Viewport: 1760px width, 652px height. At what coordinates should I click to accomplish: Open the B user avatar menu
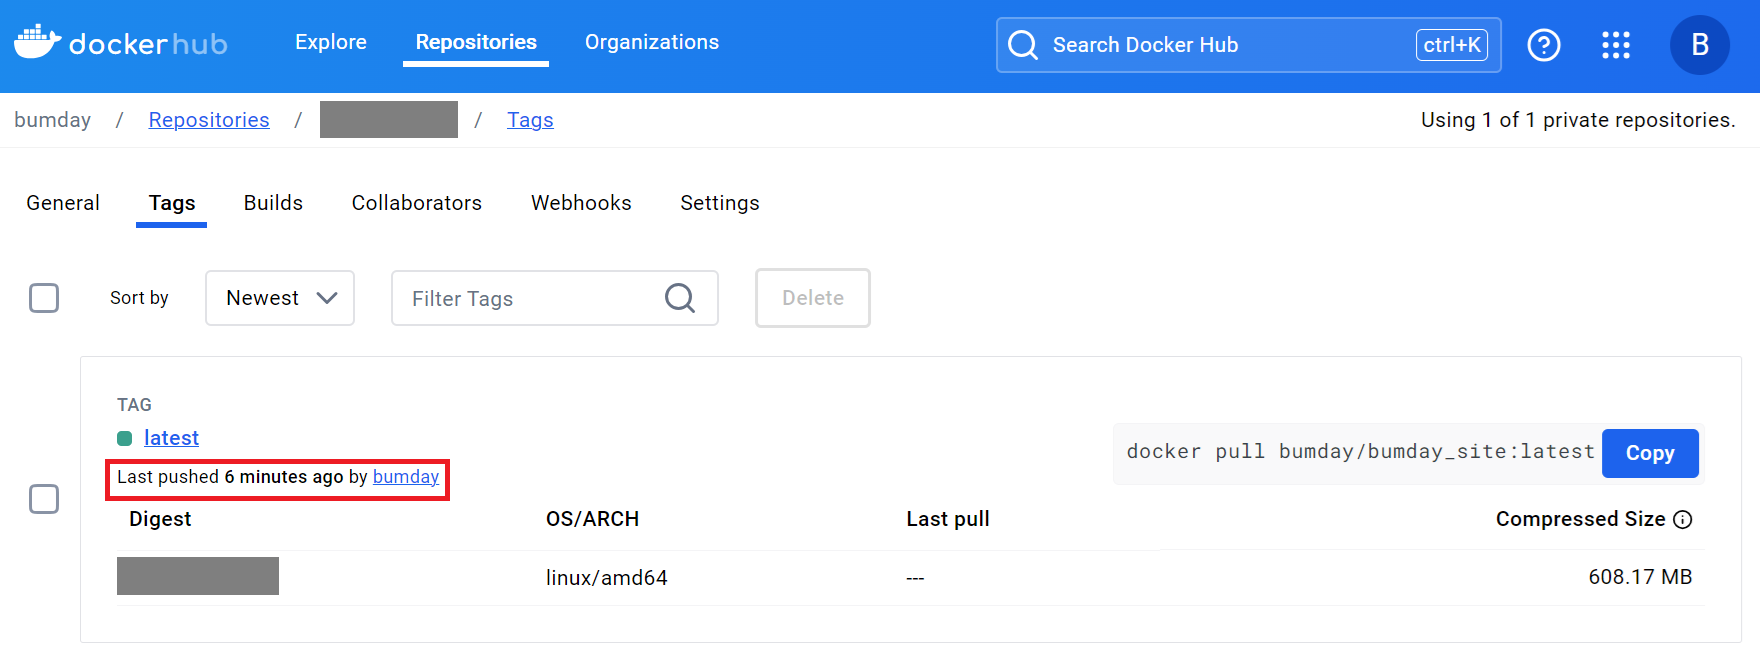pos(1699,45)
